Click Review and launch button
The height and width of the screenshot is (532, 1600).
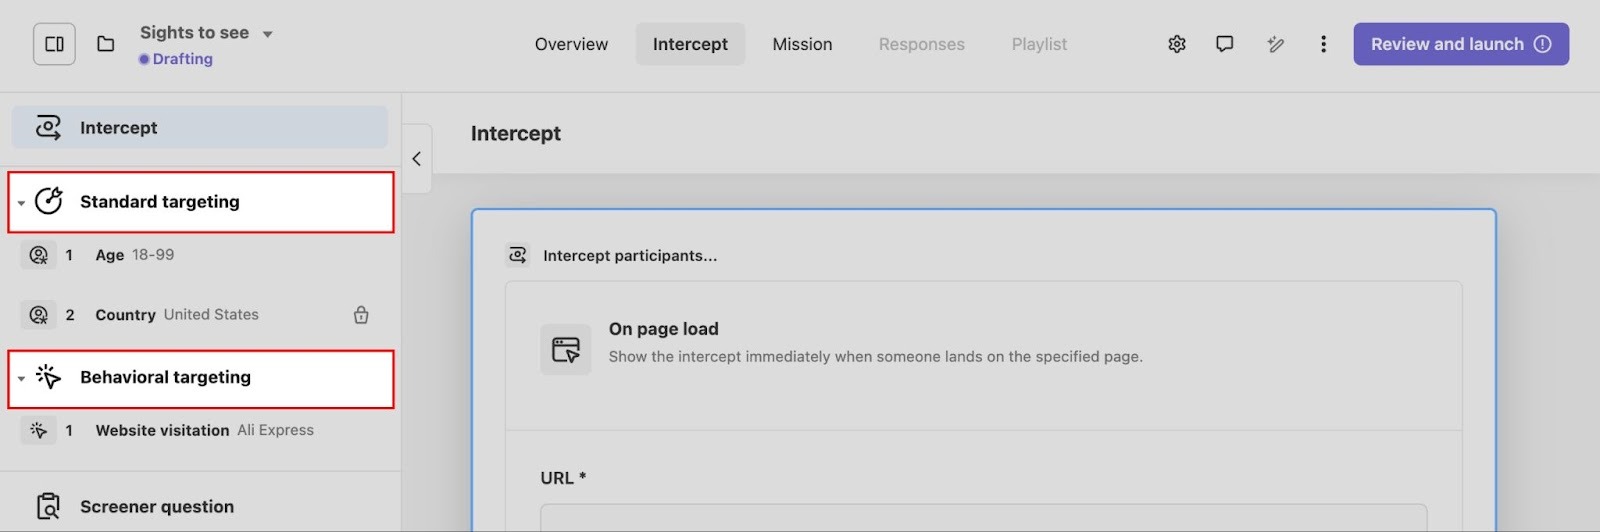tap(1460, 44)
